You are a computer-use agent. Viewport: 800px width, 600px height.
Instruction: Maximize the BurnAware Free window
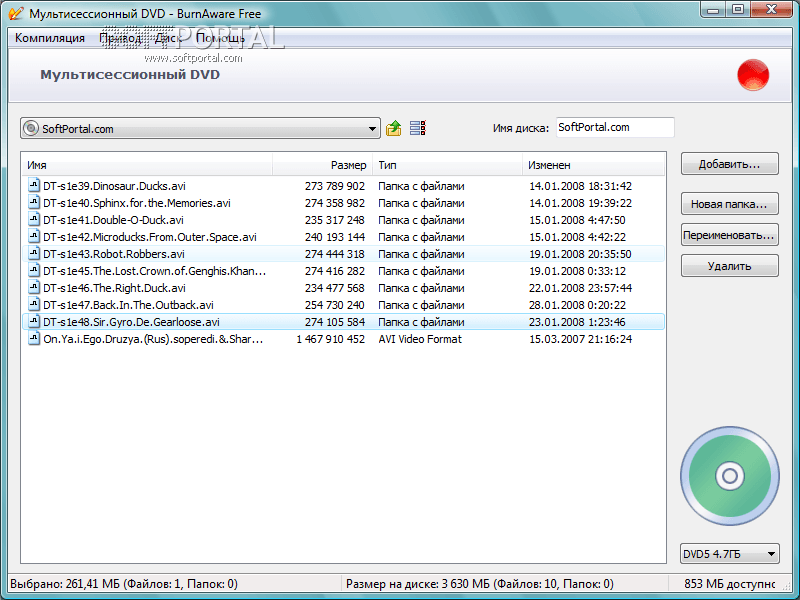coord(738,10)
